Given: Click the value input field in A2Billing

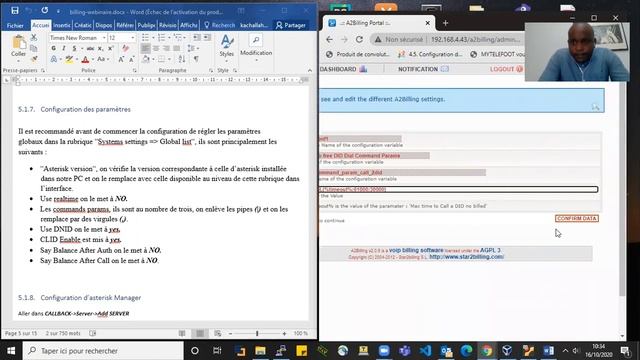Looking at the screenshot, I should (459, 189).
